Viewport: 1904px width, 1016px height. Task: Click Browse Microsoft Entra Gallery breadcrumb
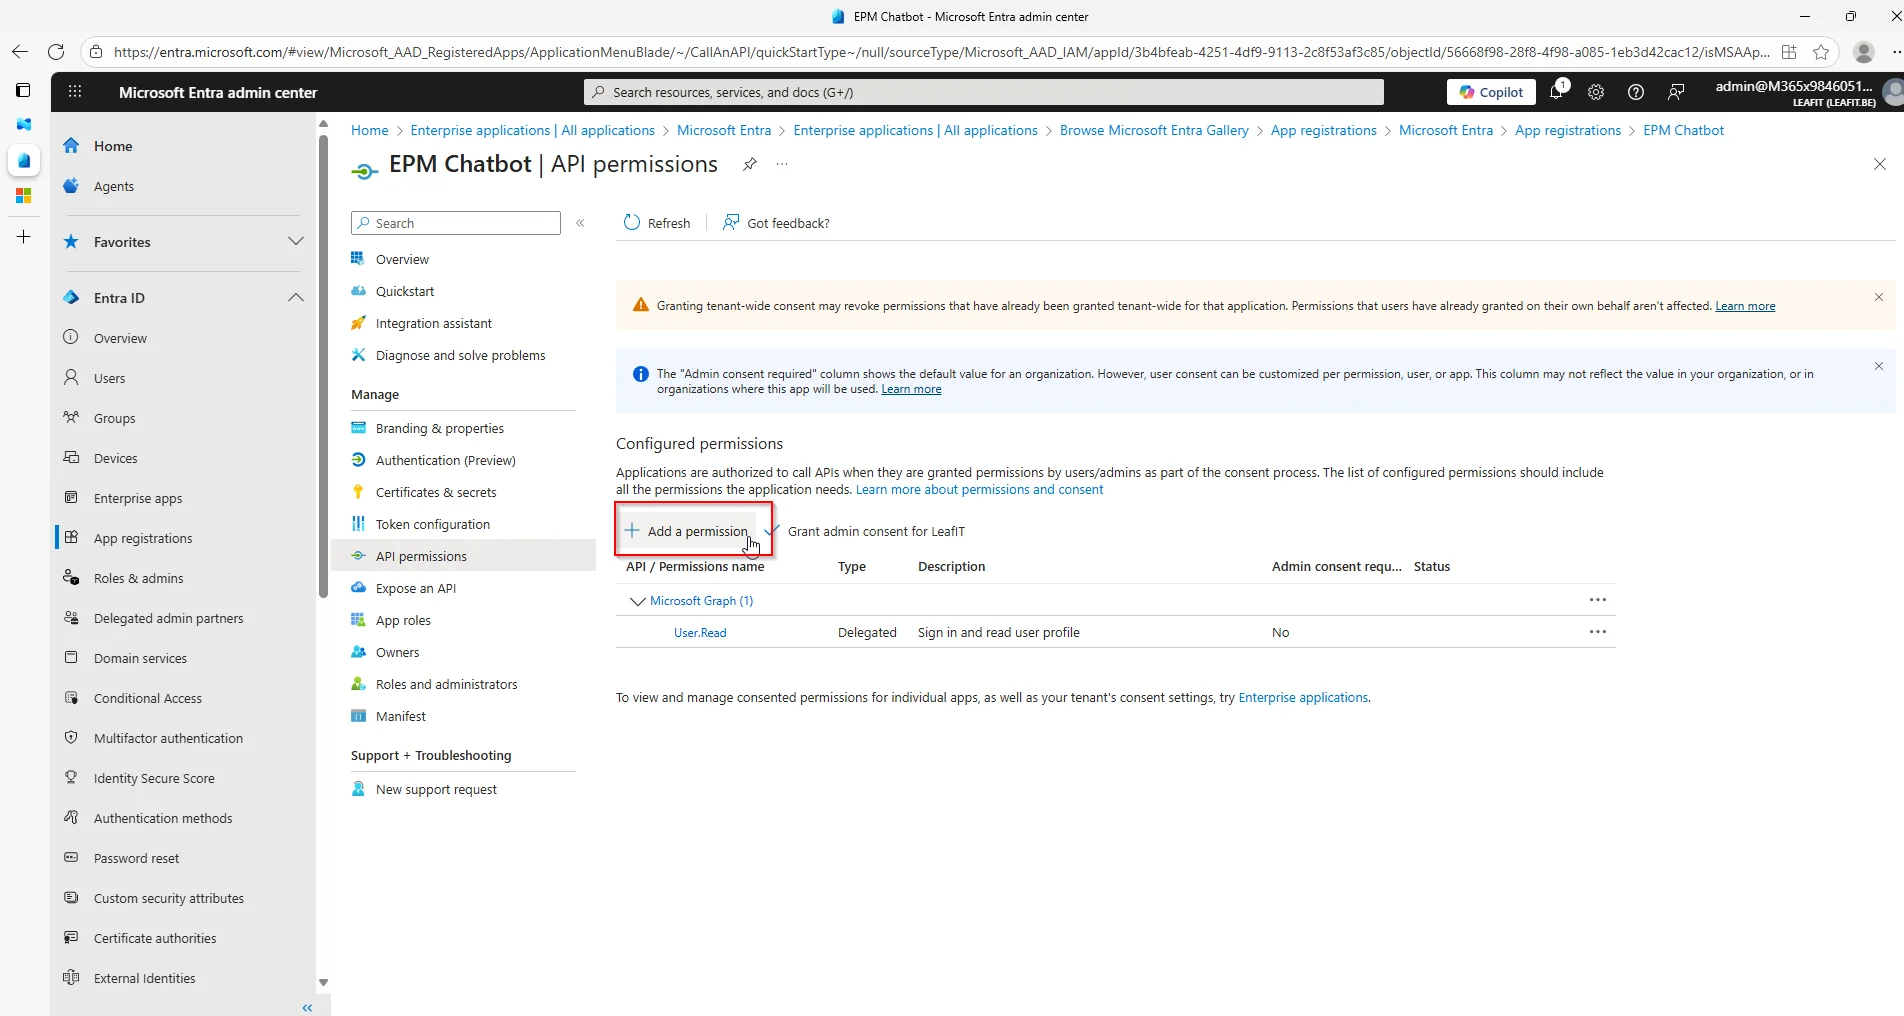point(1153,130)
